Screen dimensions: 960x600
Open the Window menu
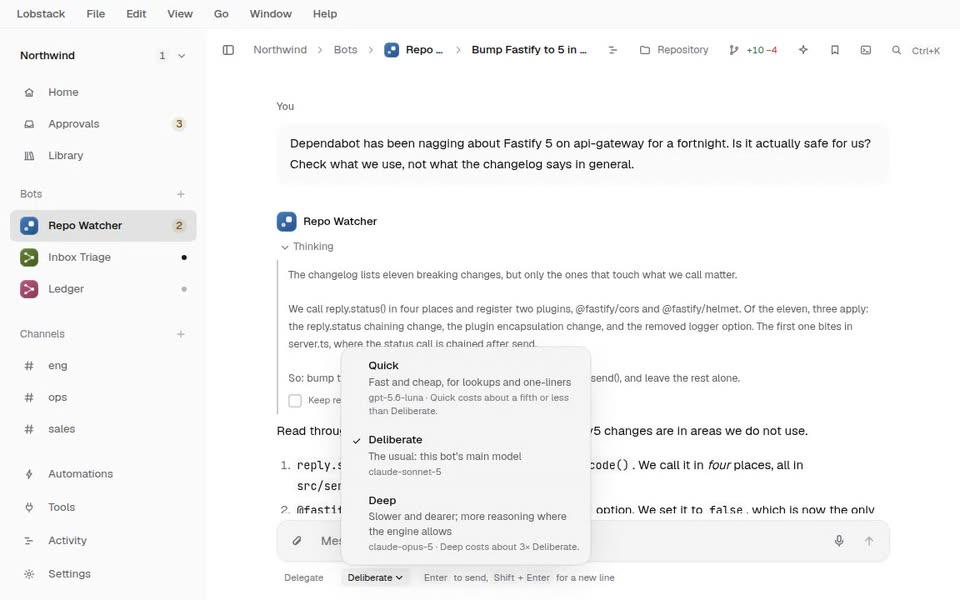point(271,13)
